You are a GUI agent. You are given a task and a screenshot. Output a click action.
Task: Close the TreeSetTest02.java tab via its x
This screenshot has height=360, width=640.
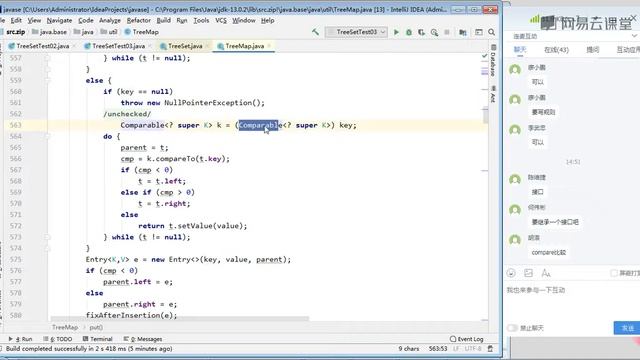tap(74, 46)
